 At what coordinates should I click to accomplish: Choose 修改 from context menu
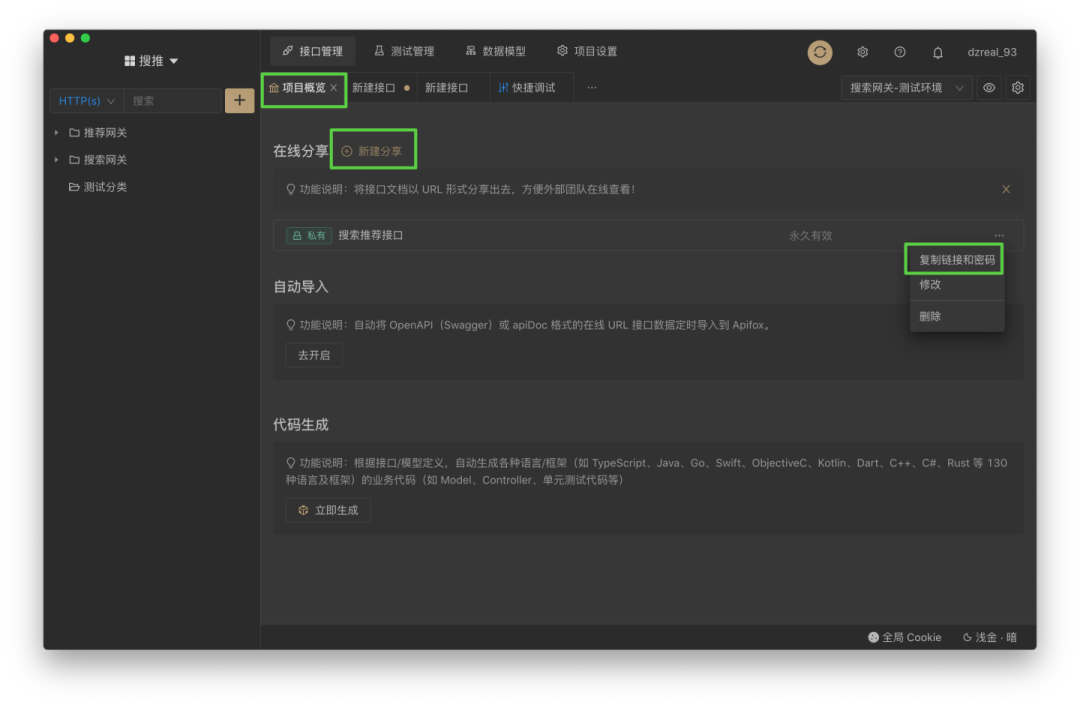[957, 285]
